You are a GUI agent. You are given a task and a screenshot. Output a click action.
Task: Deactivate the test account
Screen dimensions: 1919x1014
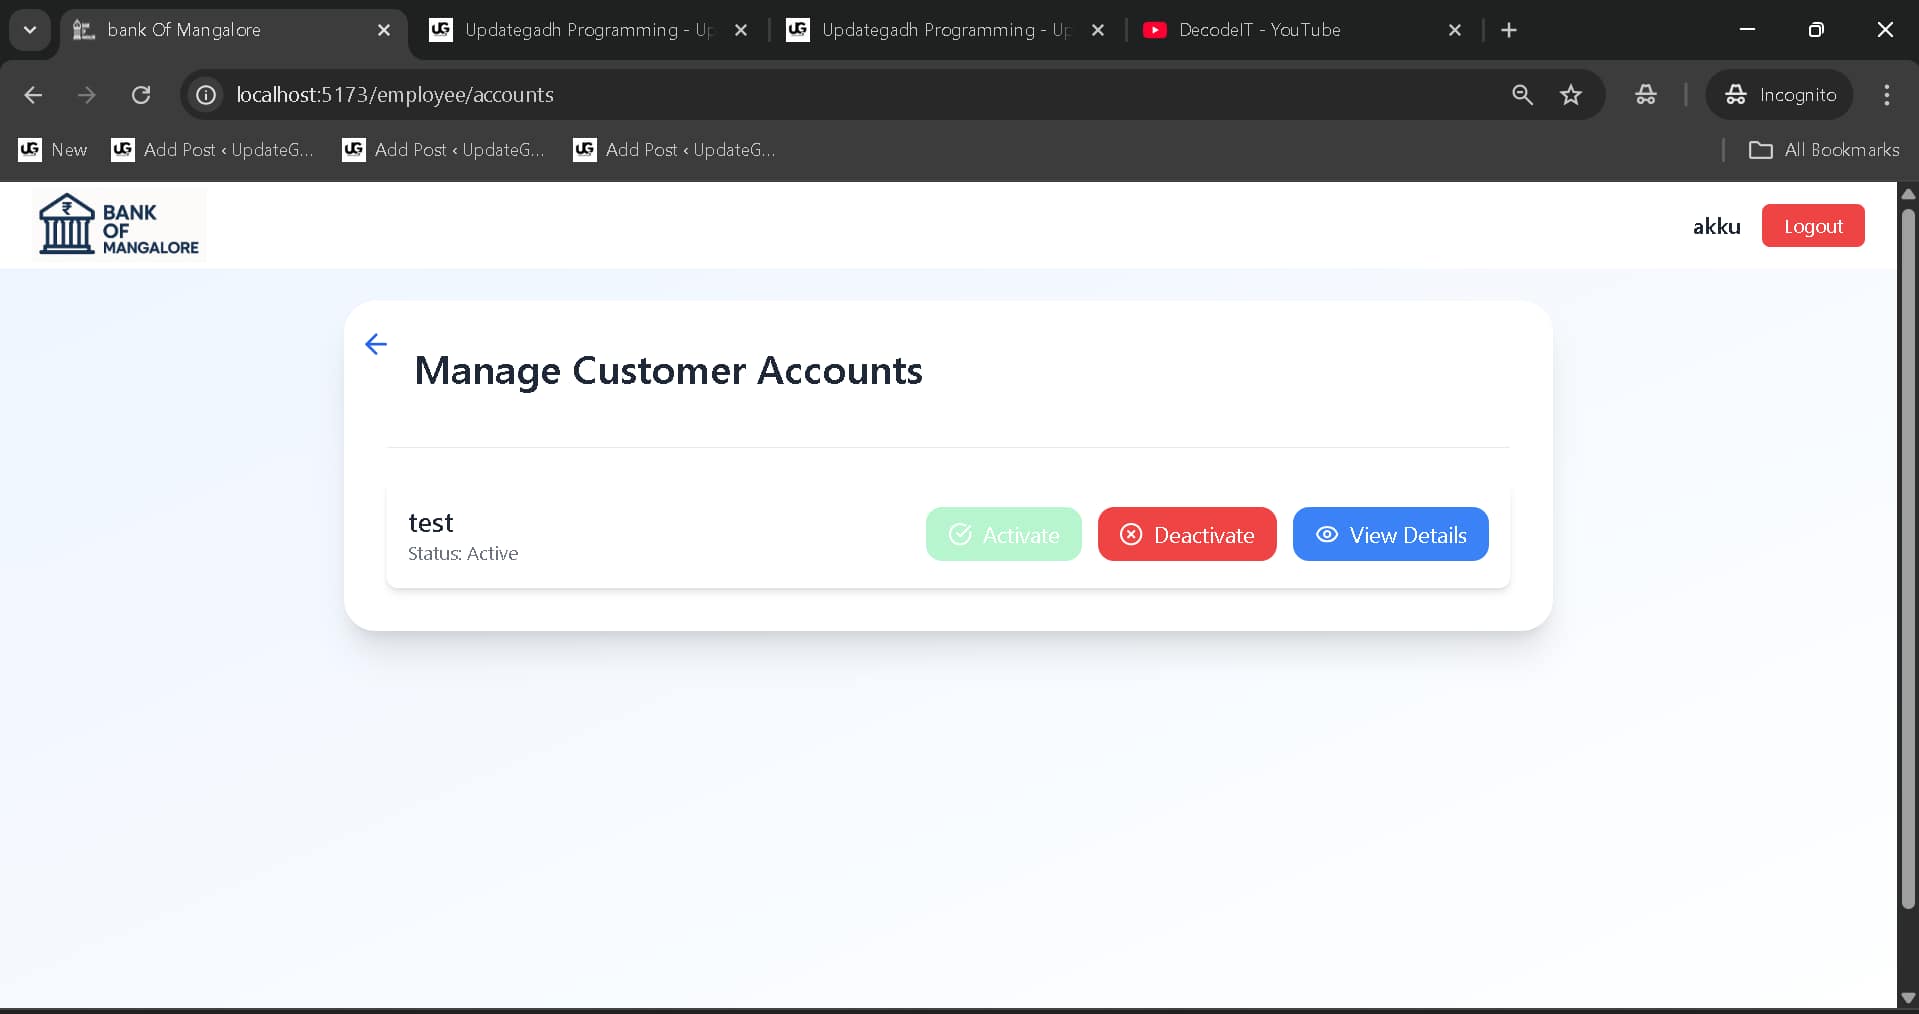point(1187,534)
